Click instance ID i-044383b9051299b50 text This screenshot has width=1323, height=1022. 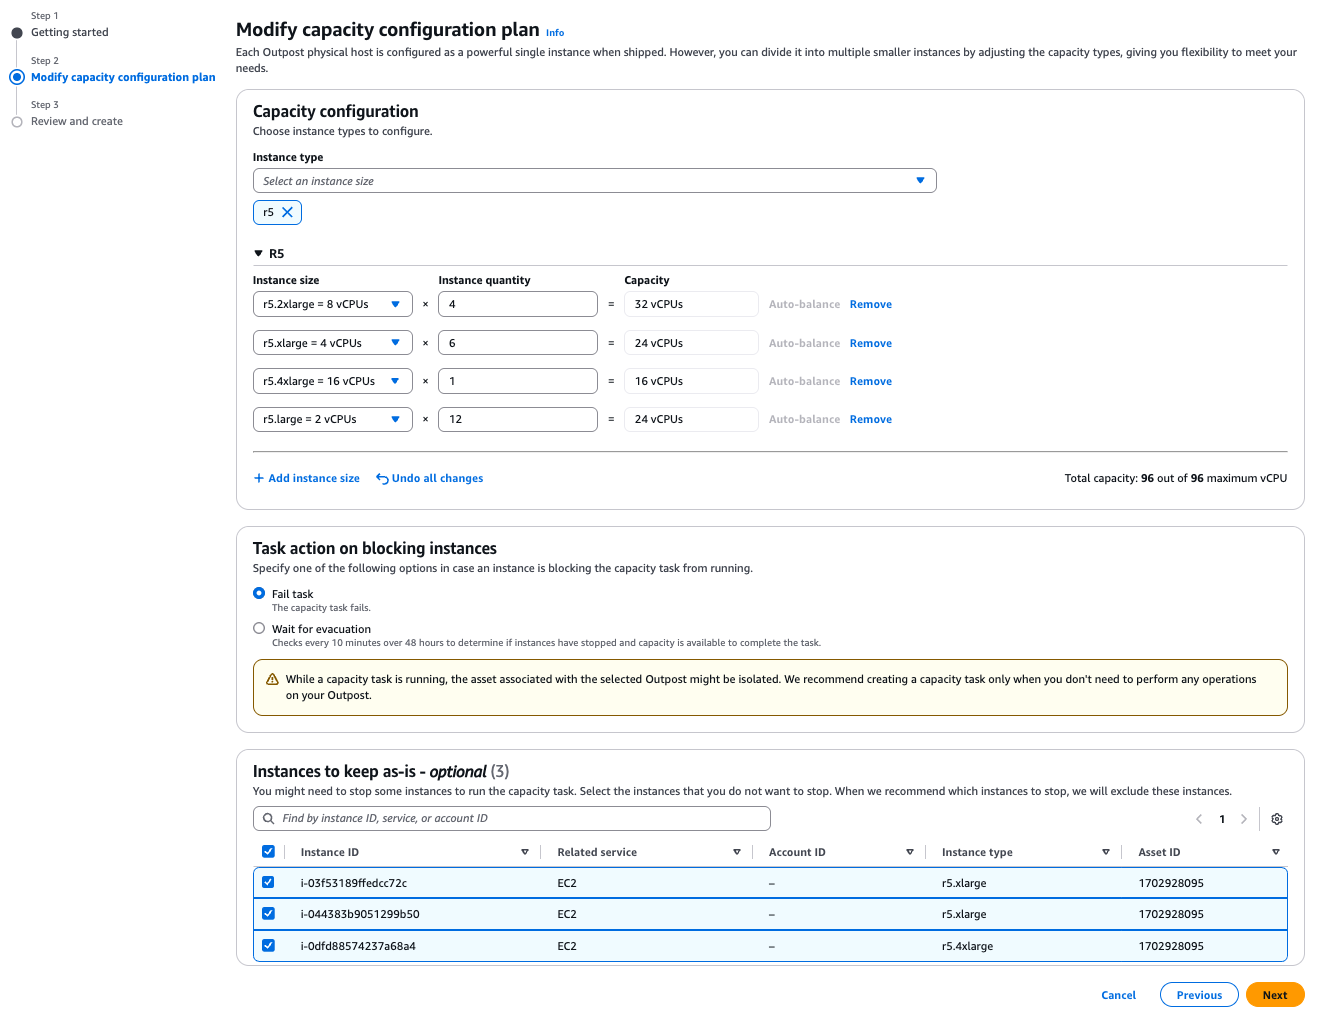click(360, 914)
